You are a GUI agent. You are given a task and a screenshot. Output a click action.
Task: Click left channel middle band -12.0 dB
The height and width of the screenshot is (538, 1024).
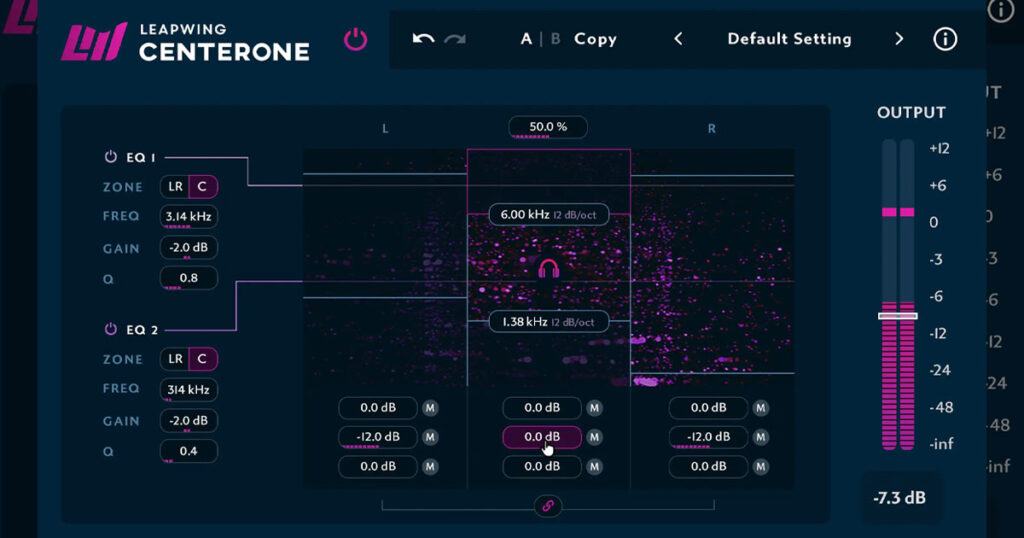click(377, 437)
